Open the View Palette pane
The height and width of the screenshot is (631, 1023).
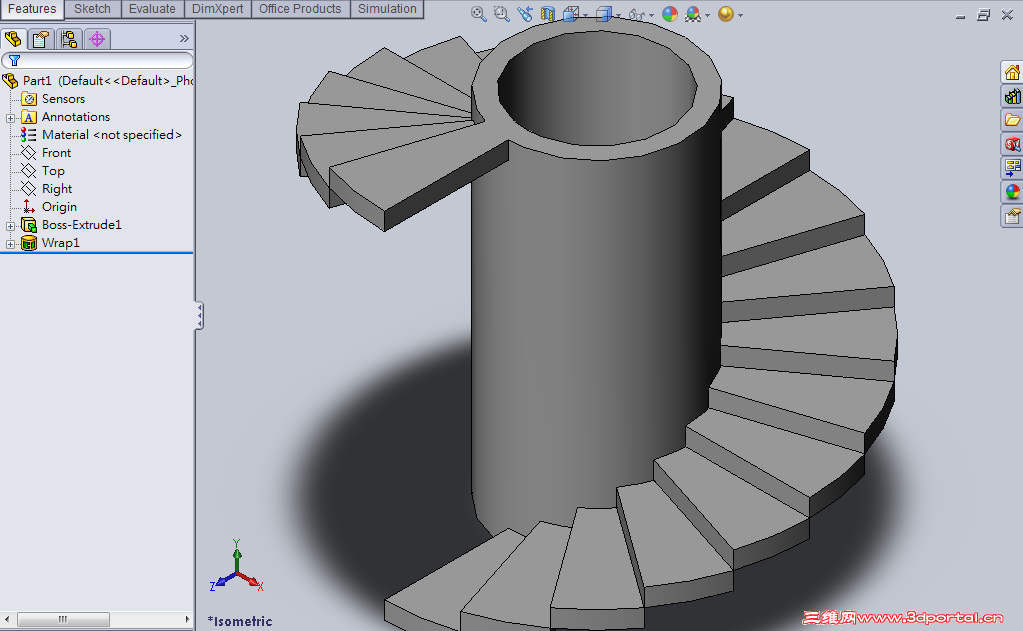[x=1012, y=168]
